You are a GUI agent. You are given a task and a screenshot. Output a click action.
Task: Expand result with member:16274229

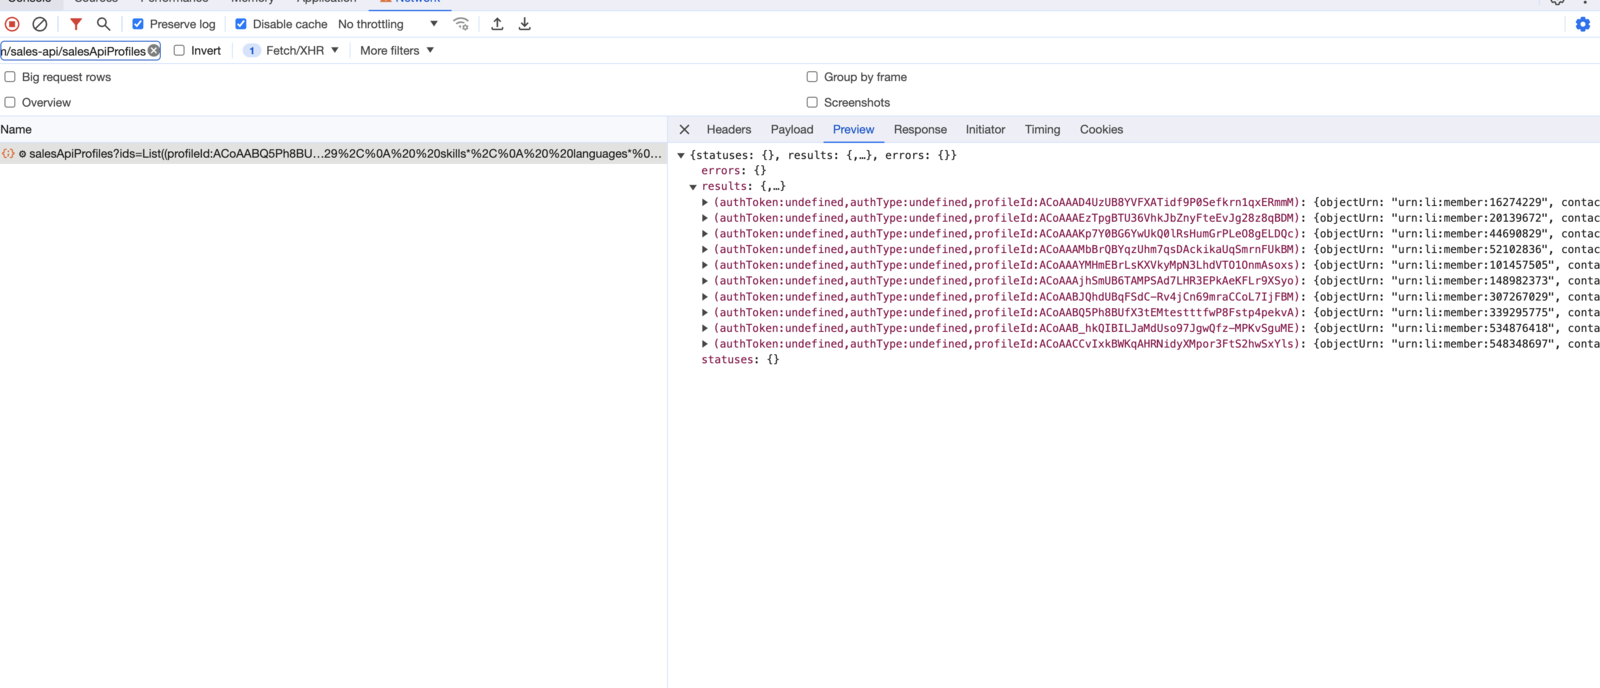coord(705,202)
